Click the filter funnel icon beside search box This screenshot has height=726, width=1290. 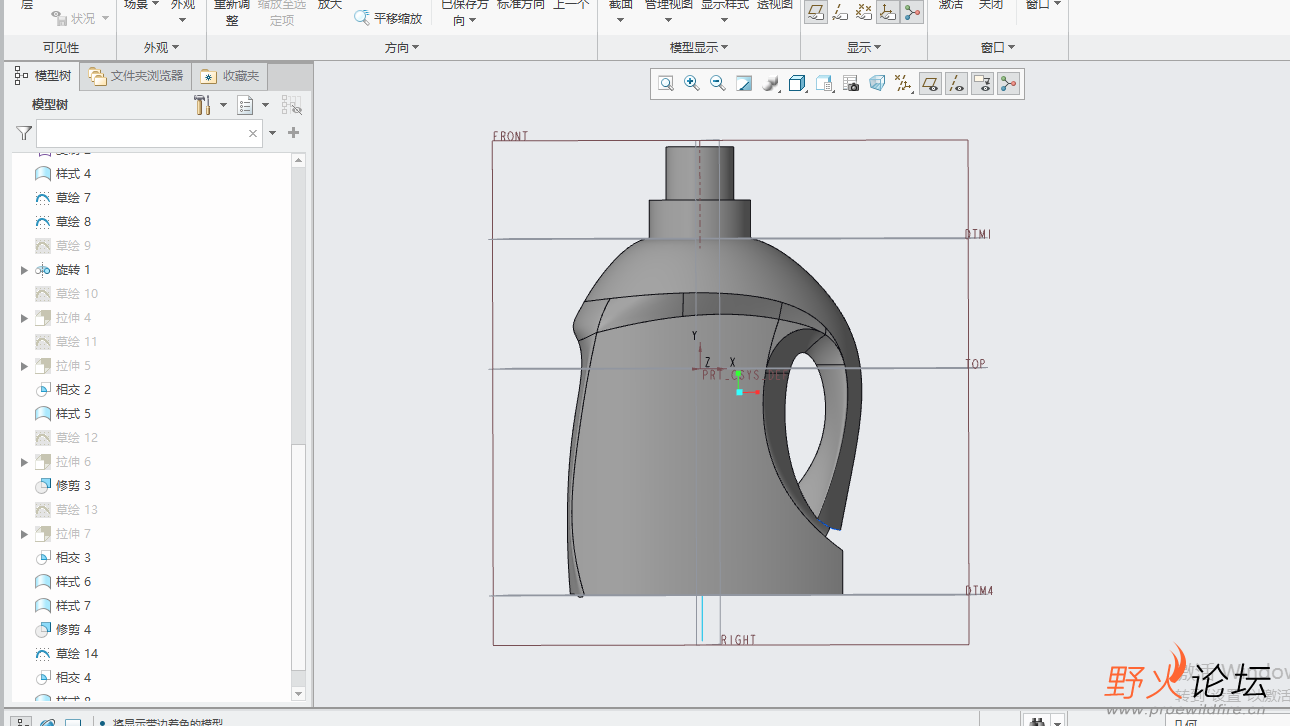[24, 133]
